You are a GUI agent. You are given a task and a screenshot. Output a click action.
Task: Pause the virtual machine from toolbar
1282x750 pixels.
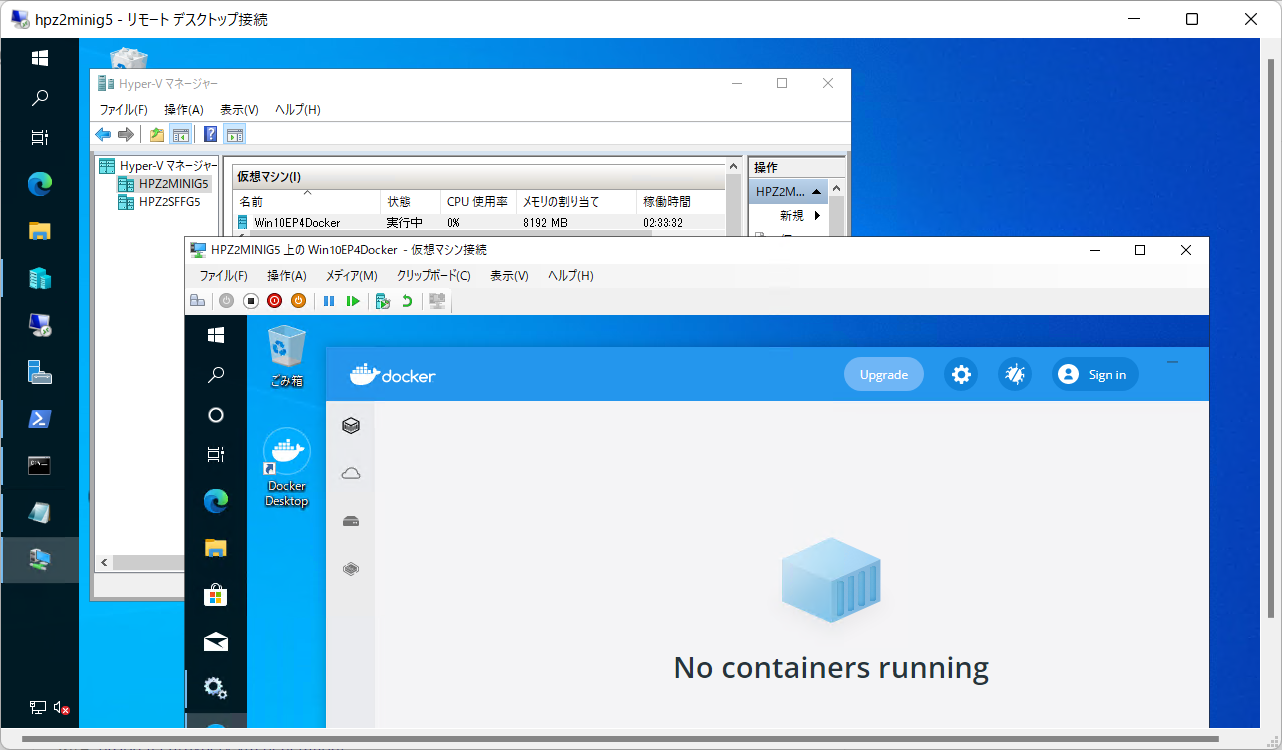(x=329, y=301)
